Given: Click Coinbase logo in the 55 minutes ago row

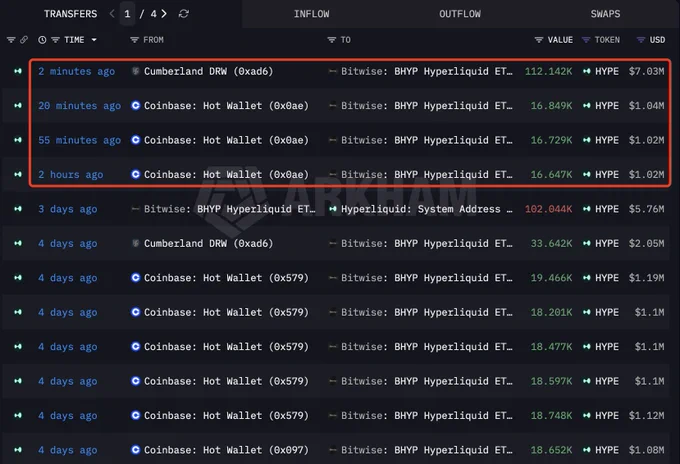Looking at the screenshot, I should [x=136, y=140].
